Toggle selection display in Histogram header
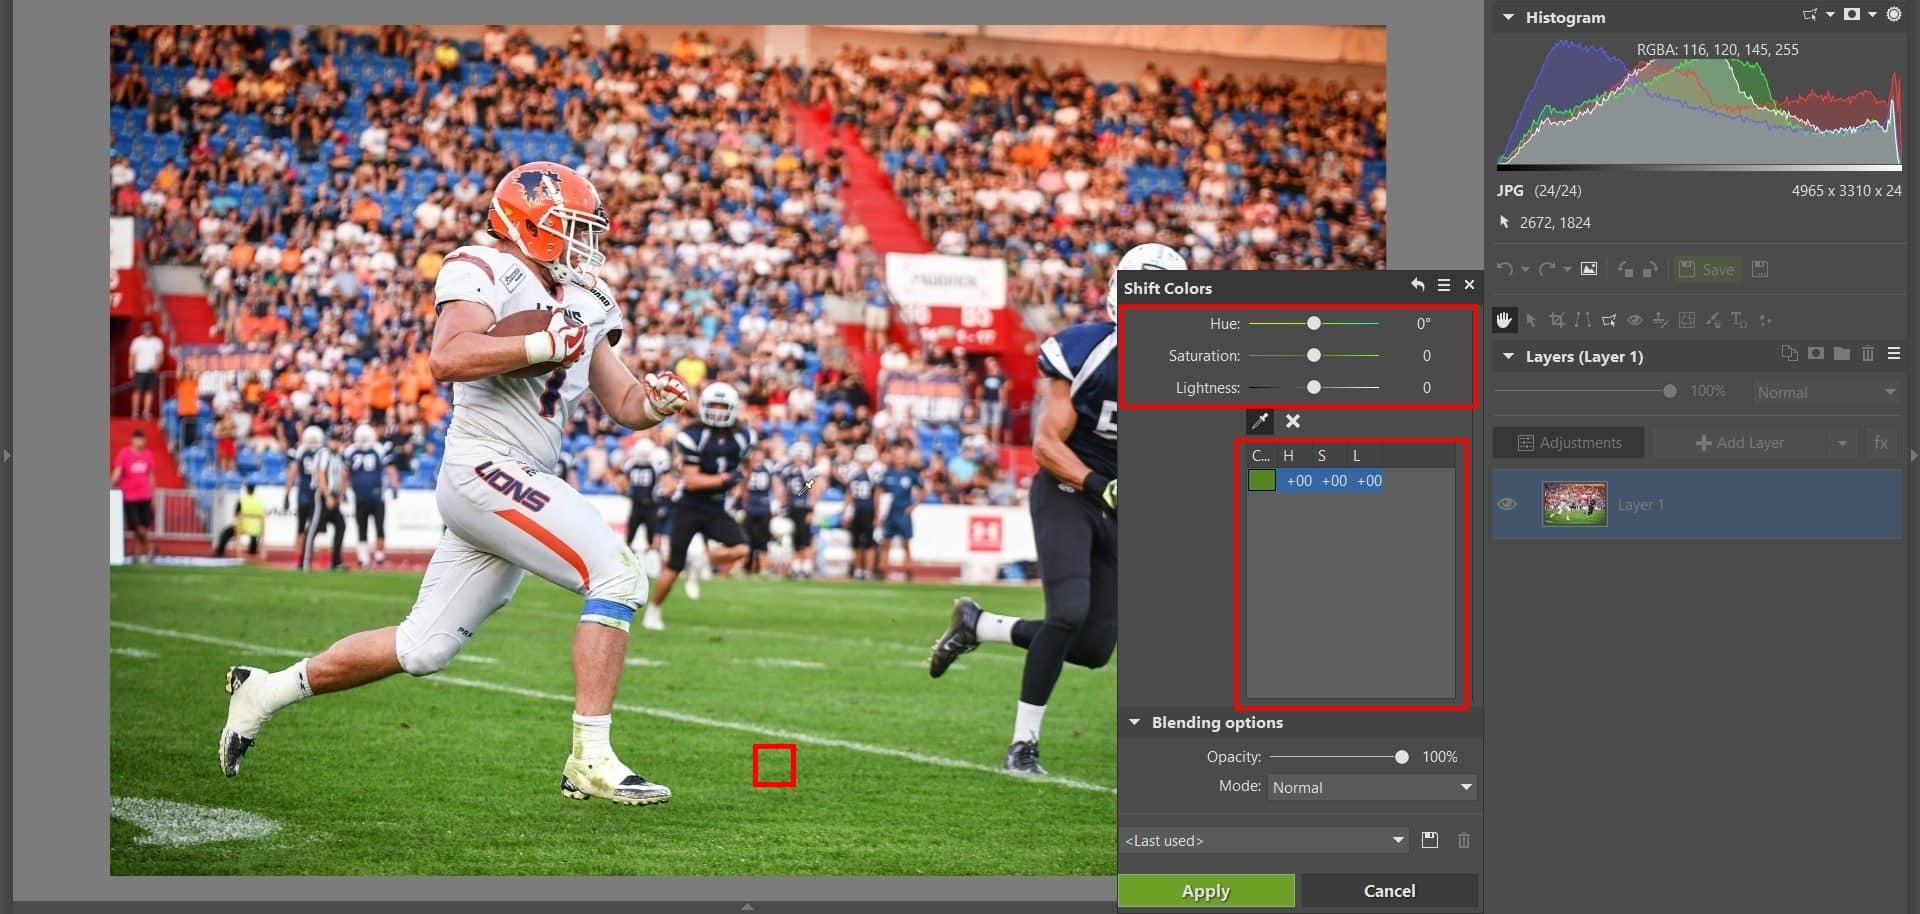The image size is (1920, 914). 1810,15
